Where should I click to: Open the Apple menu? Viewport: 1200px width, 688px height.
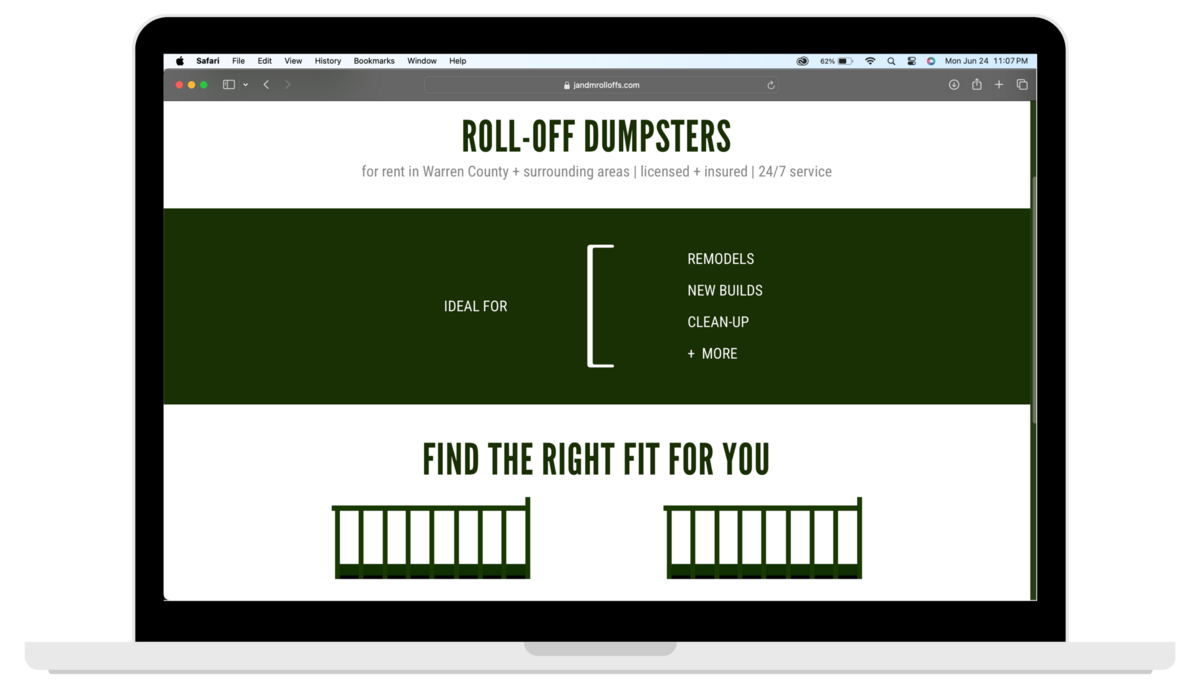180,61
